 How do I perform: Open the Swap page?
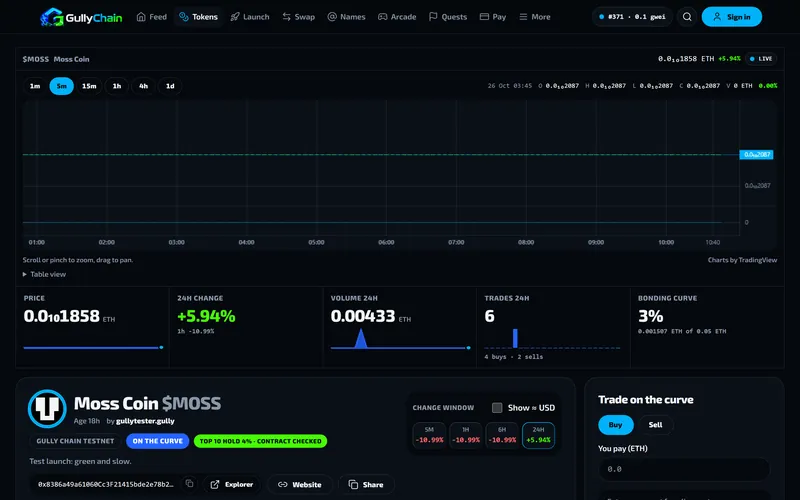298,17
